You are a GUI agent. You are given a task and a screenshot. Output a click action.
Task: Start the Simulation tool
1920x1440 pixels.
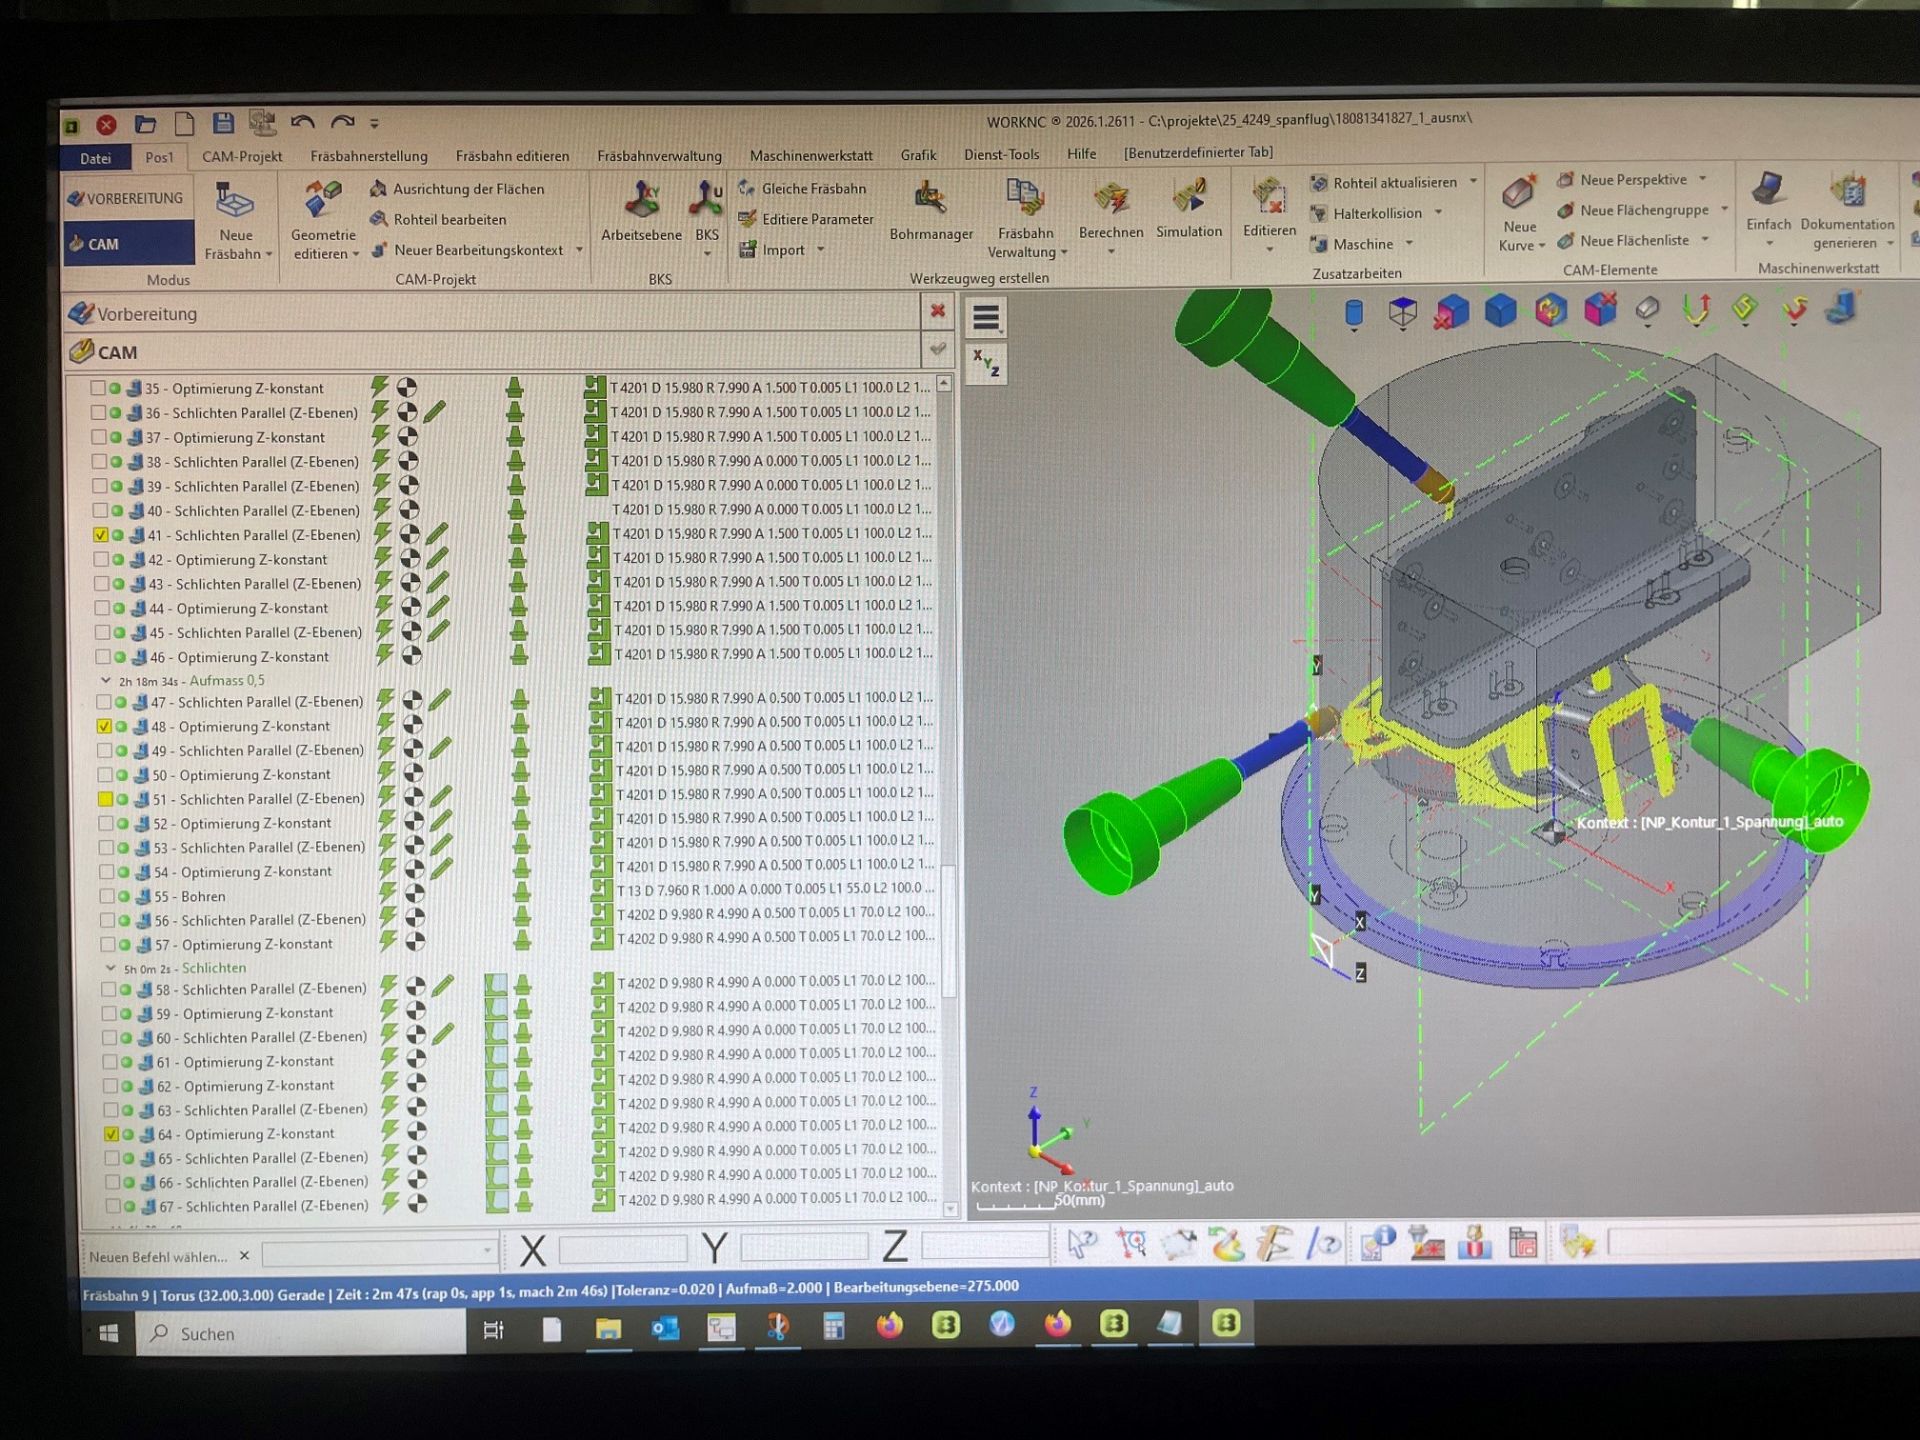[x=1189, y=210]
